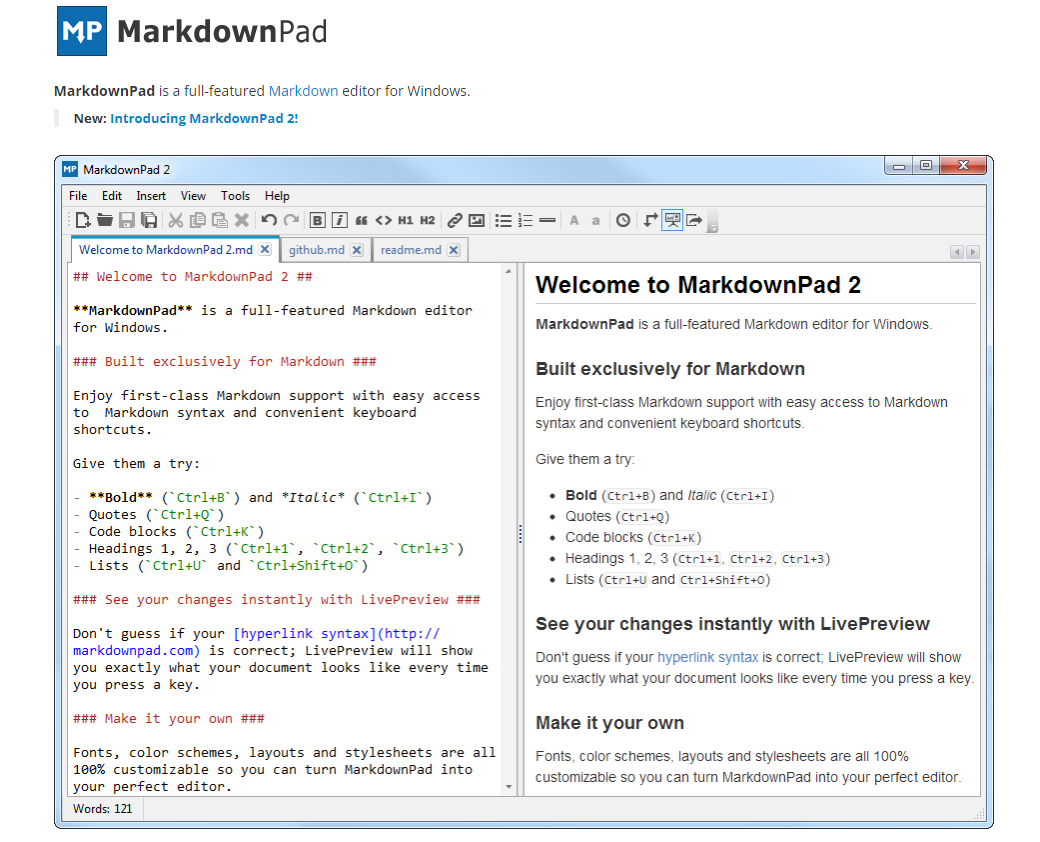The width and height of the screenshot is (1040, 842).
Task: Insert a hyperlink with the chain icon
Action: point(454,220)
